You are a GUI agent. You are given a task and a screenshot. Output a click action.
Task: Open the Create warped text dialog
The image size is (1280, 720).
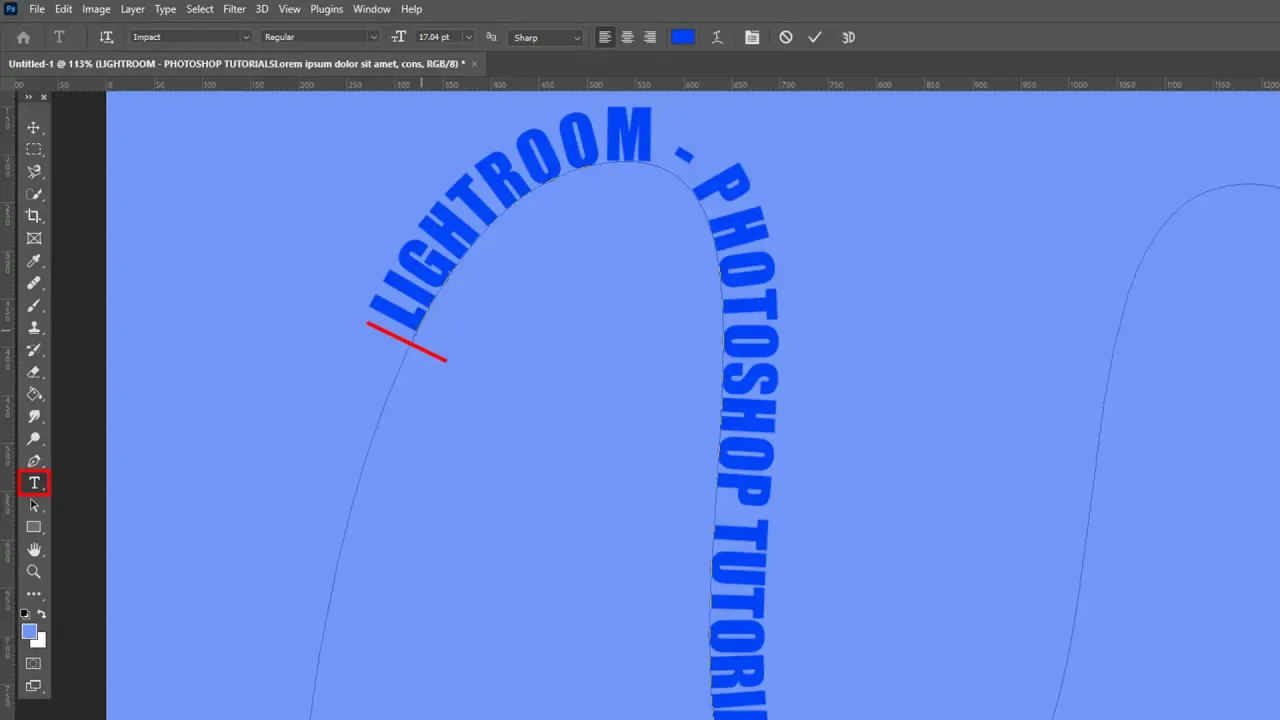click(717, 37)
